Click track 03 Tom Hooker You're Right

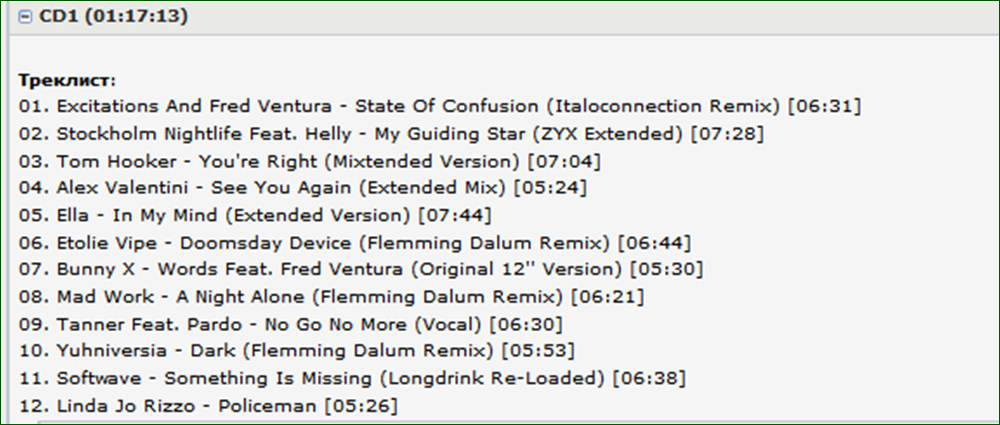[x=309, y=162]
